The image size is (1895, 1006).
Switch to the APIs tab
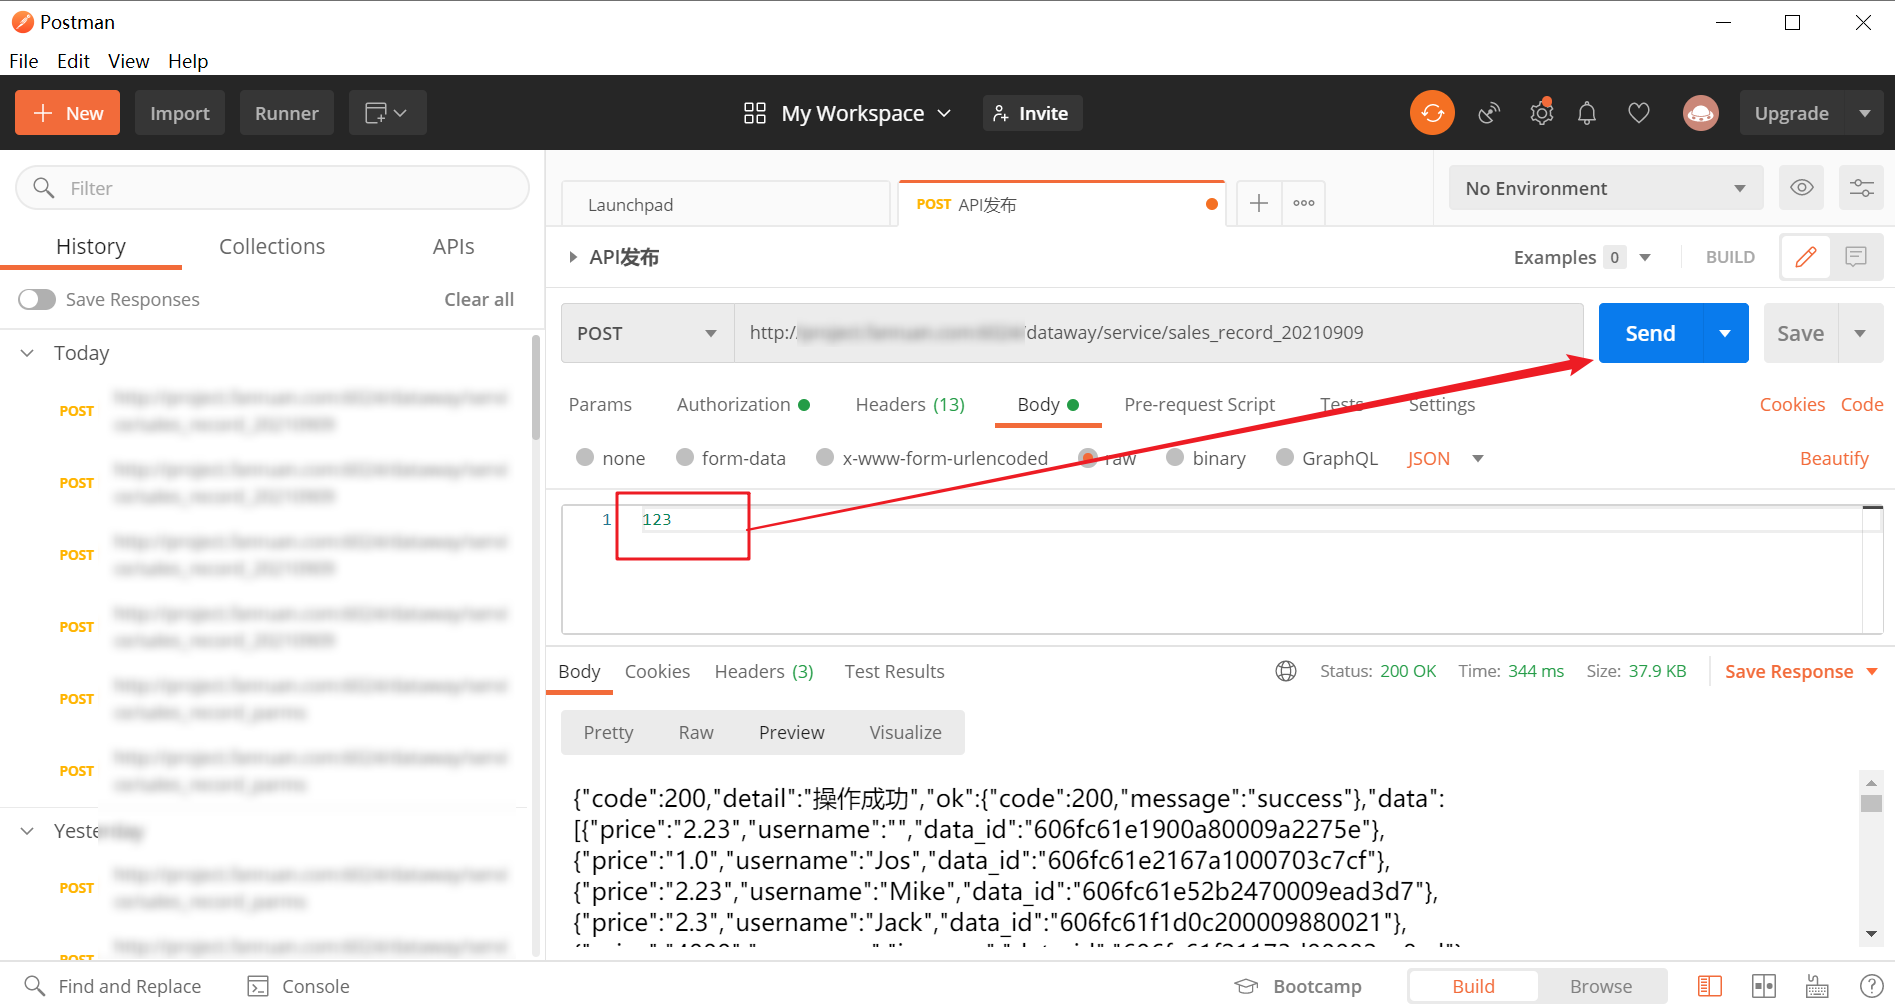[453, 246]
